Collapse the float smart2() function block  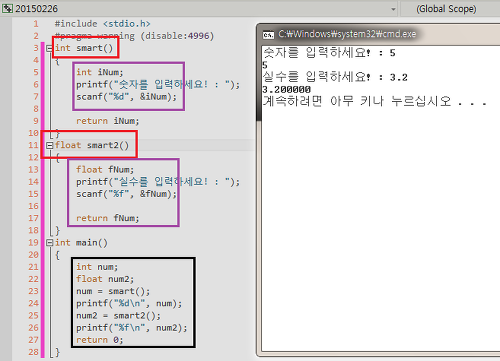49,145
